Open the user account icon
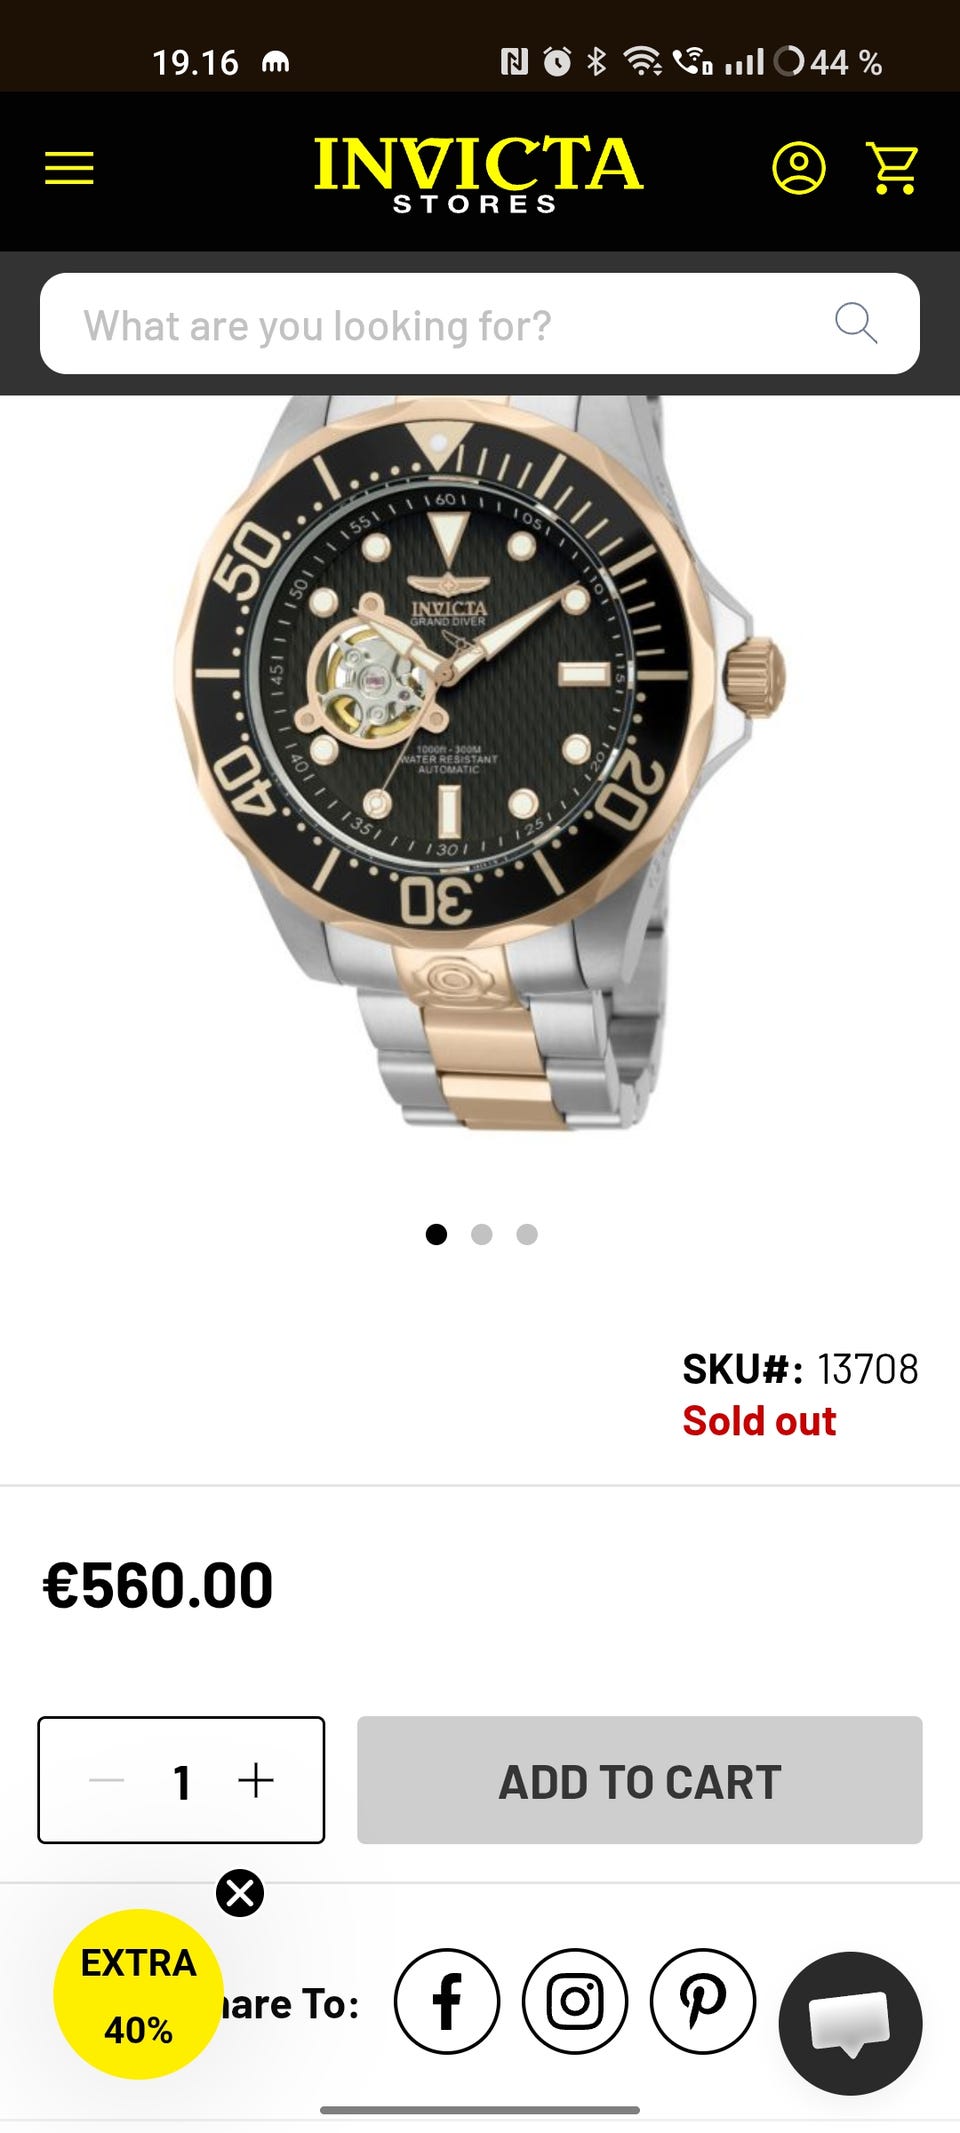 798,168
